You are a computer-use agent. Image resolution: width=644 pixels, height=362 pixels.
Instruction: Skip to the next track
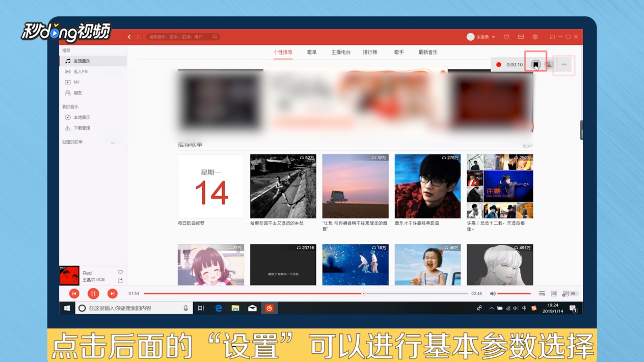(x=112, y=293)
